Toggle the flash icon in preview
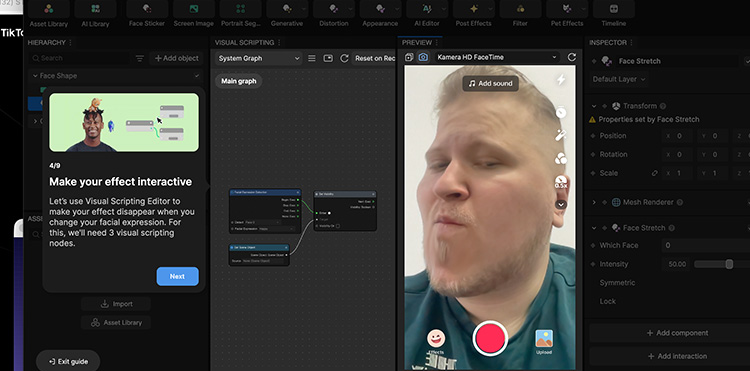The image size is (750, 371). pyautogui.click(x=561, y=79)
